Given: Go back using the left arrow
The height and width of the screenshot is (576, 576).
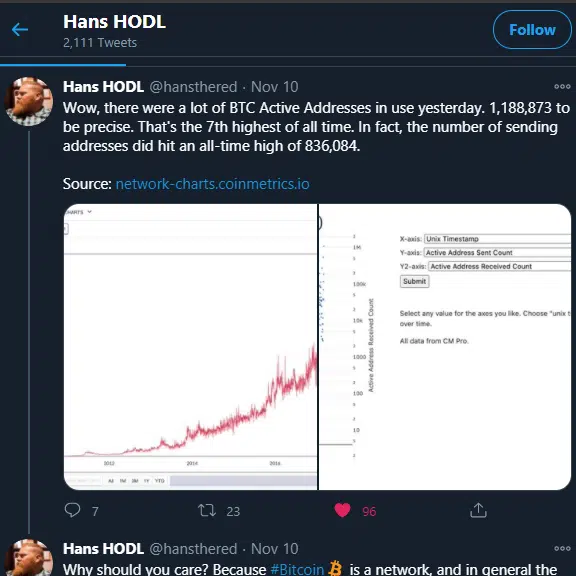Looking at the screenshot, I should click(20, 29).
